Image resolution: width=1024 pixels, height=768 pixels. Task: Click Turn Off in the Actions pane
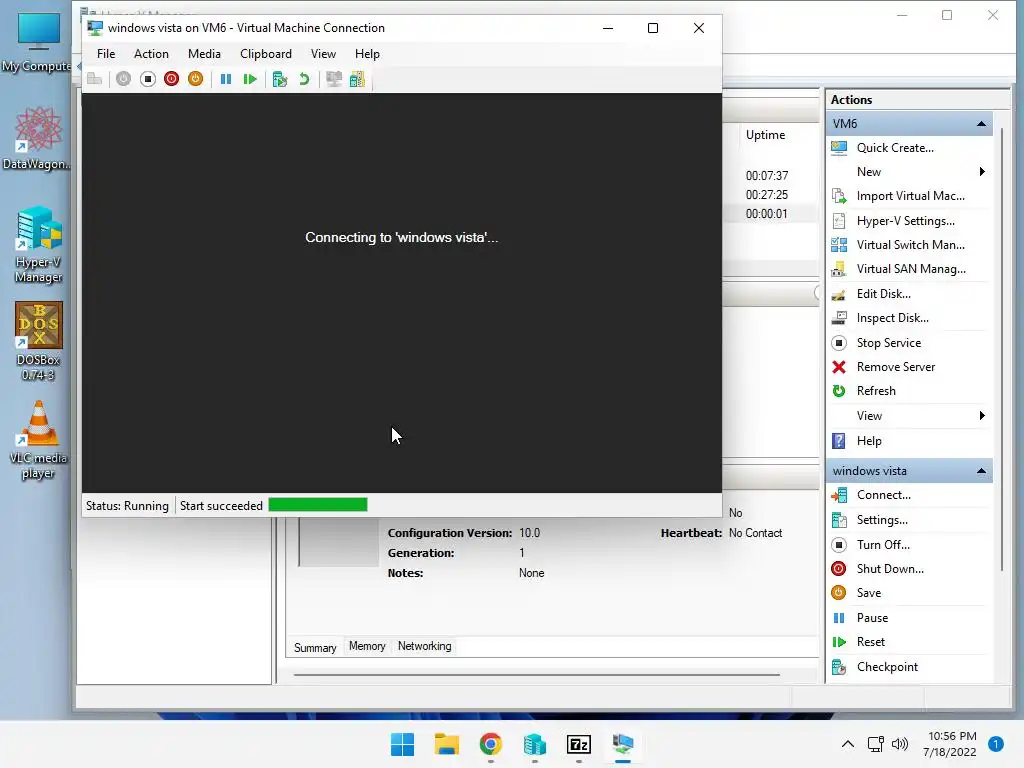pos(883,545)
